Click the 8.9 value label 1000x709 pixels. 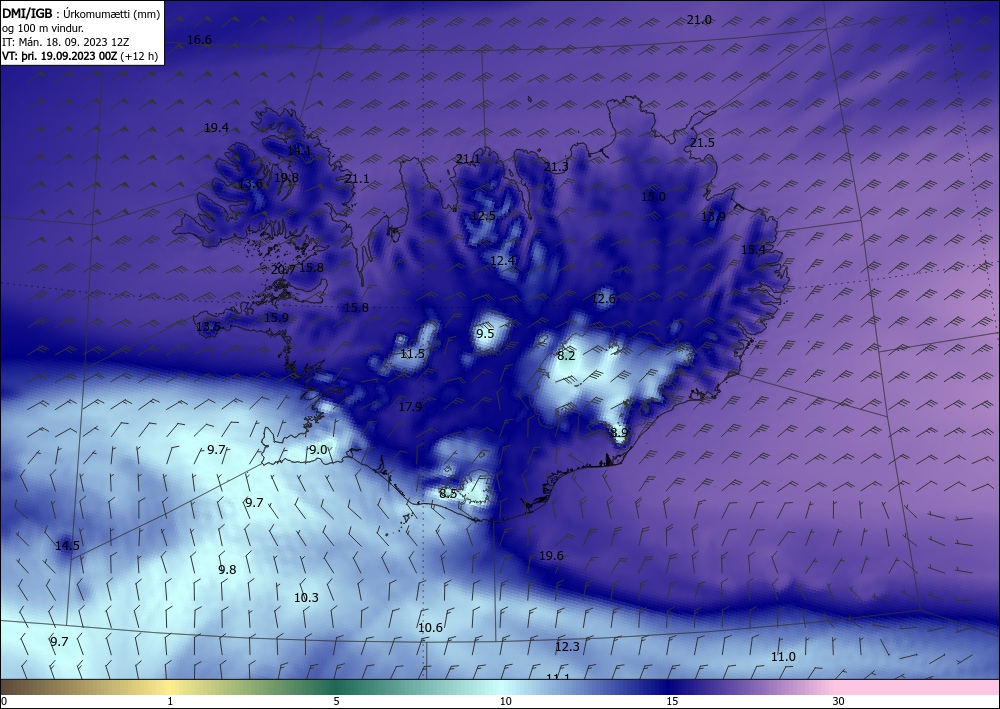(x=619, y=433)
